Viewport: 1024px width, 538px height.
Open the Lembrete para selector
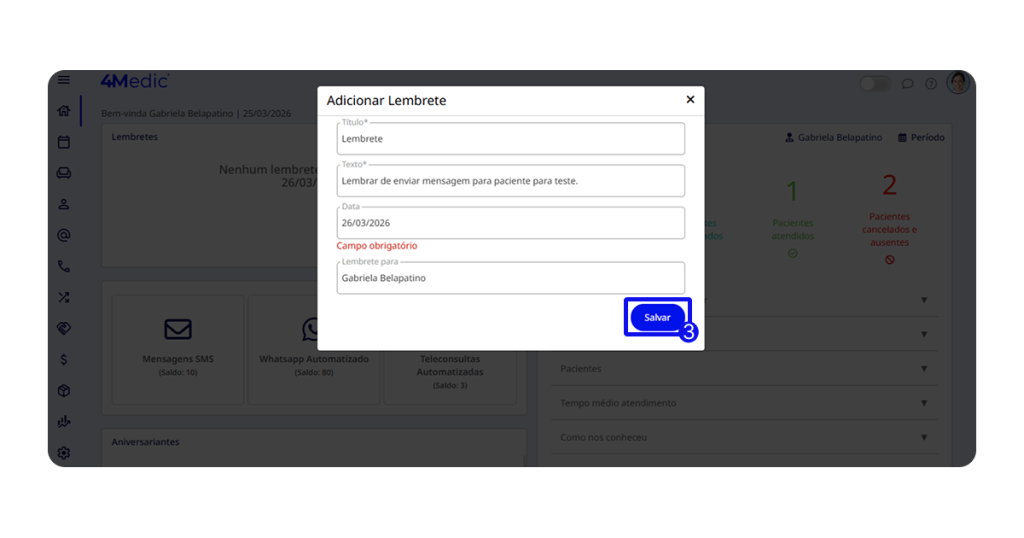[x=511, y=278]
